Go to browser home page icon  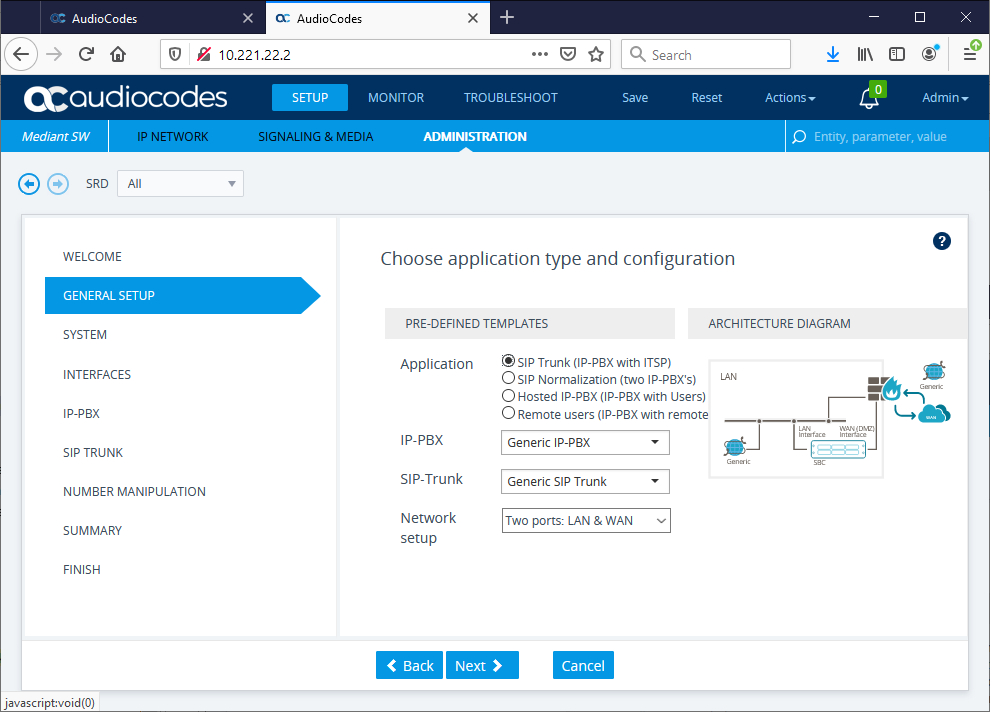(118, 54)
